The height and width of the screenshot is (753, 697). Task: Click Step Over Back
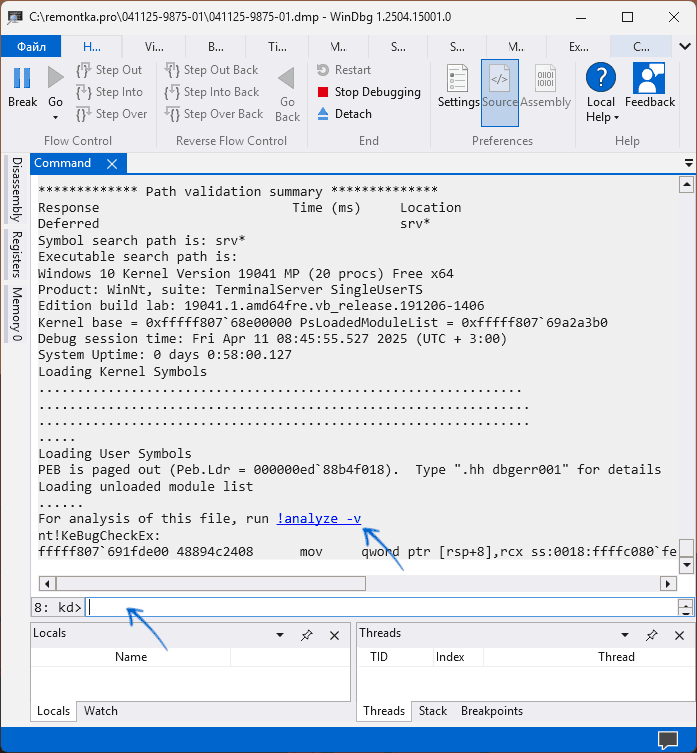pos(214,114)
